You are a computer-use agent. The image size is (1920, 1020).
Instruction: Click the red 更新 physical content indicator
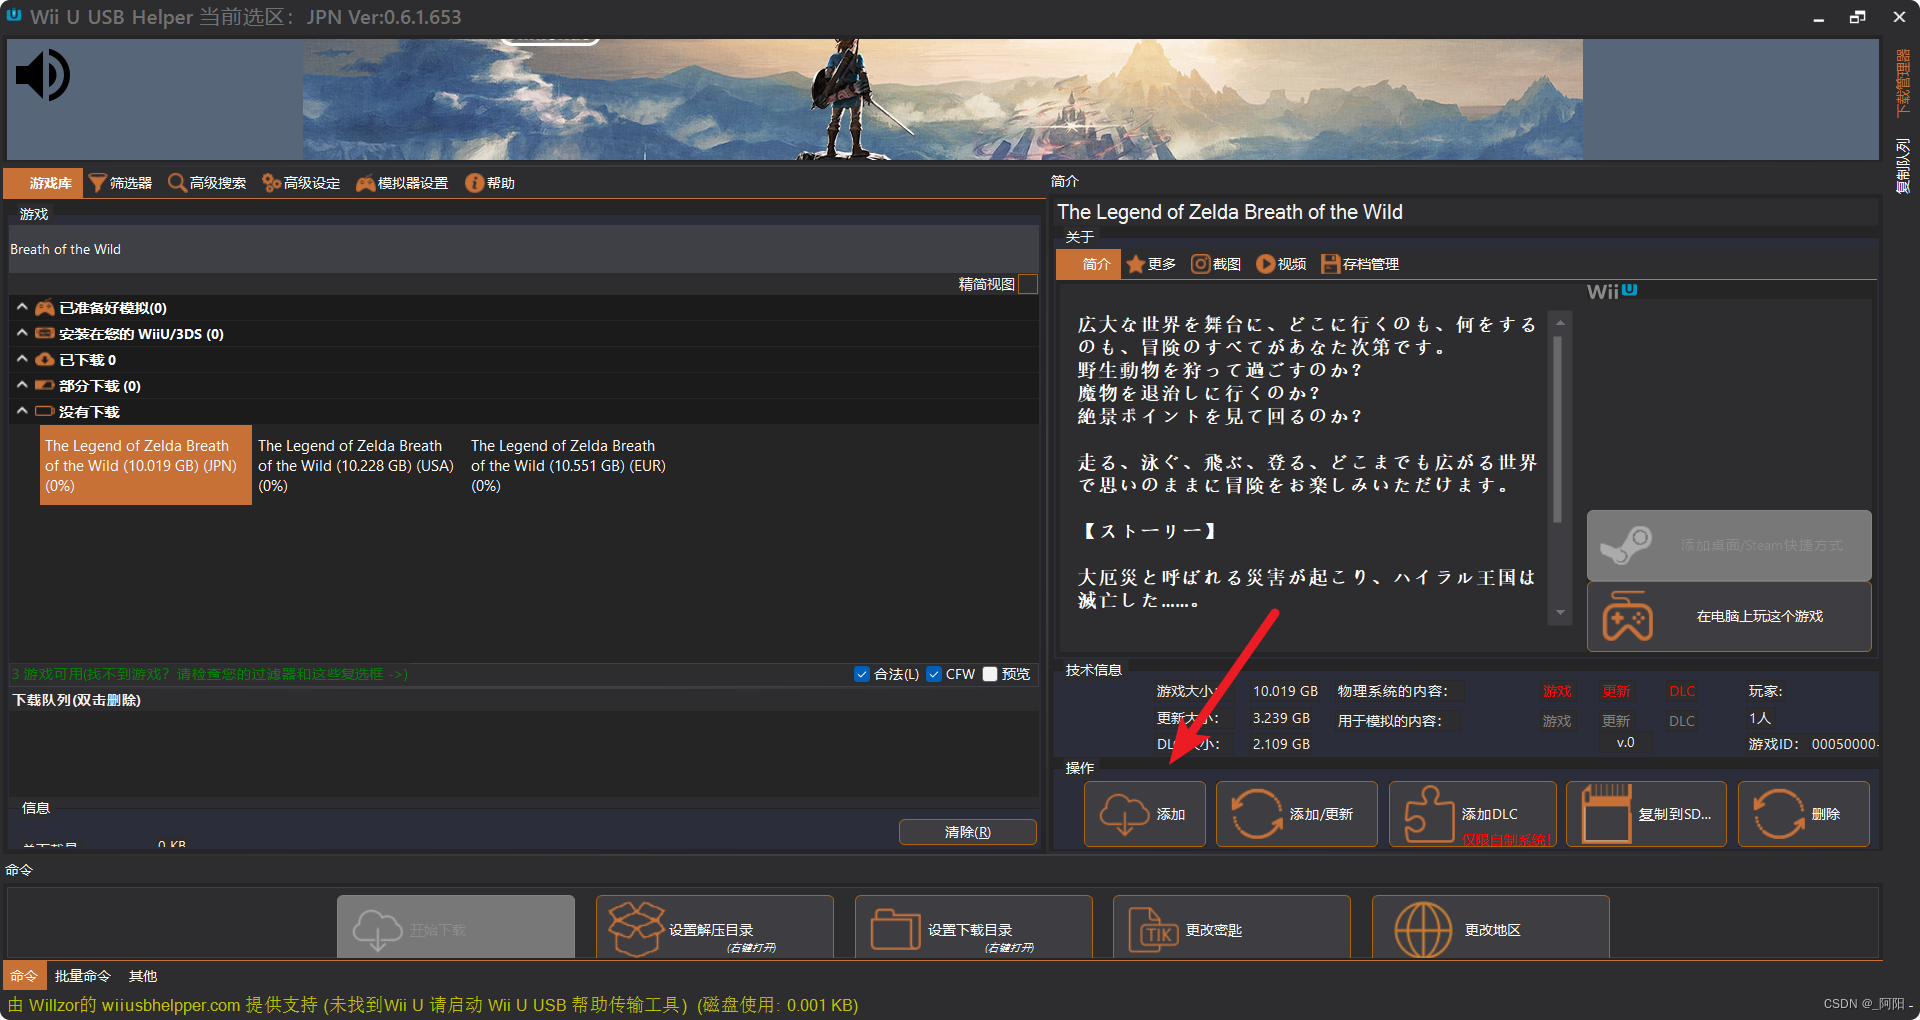[1616, 691]
